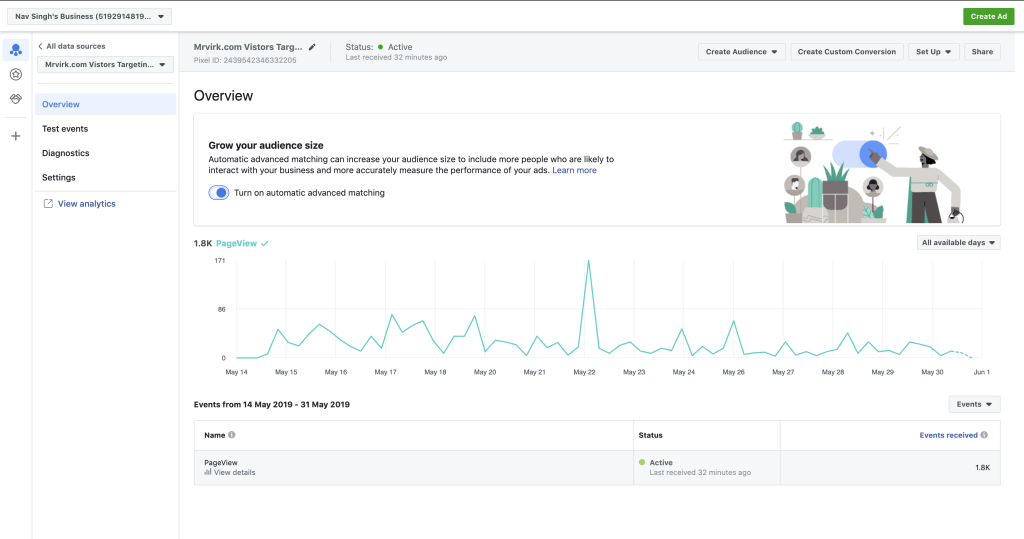Viewport: 1024px width, 539px height.
Task: Click the May 22 peak on chart
Action: pyautogui.click(x=588, y=261)
